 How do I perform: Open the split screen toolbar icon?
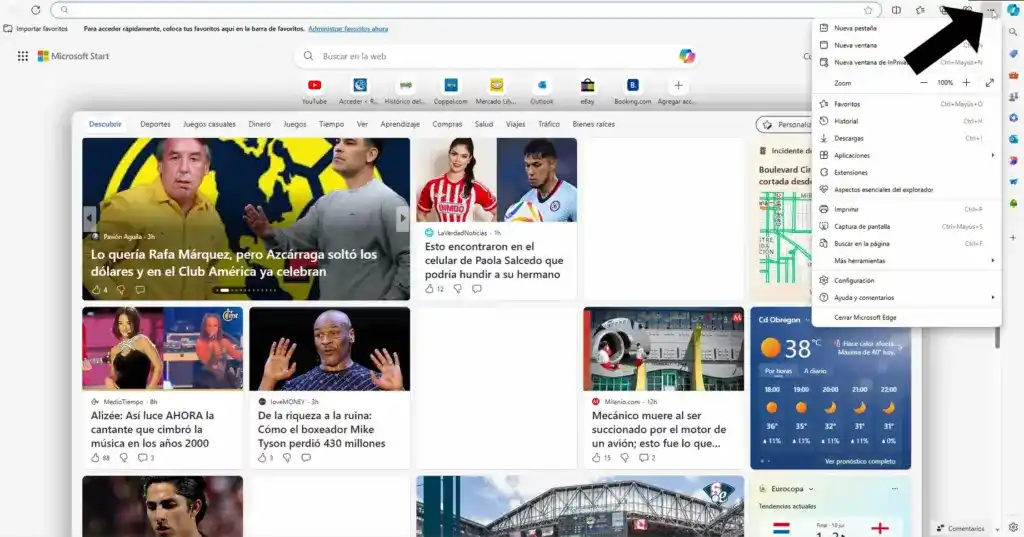pos(897,10)
